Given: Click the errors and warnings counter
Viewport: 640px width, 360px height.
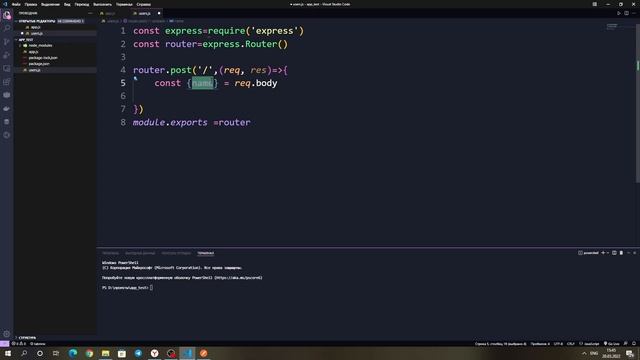Looking at the screenshot, I should point(19,344).
